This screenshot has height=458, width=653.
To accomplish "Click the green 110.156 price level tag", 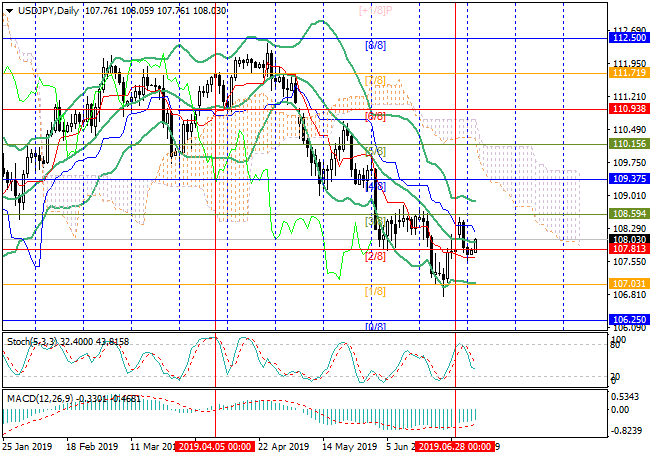I will tap(628, 144).
